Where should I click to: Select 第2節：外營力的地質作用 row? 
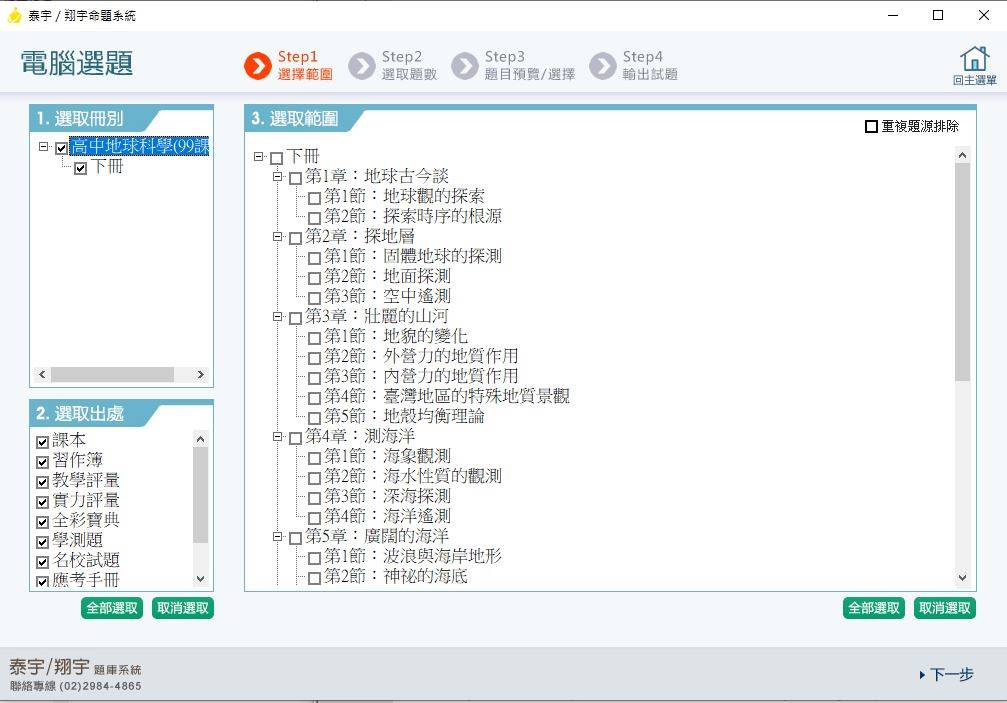click(x=421, y=356)
